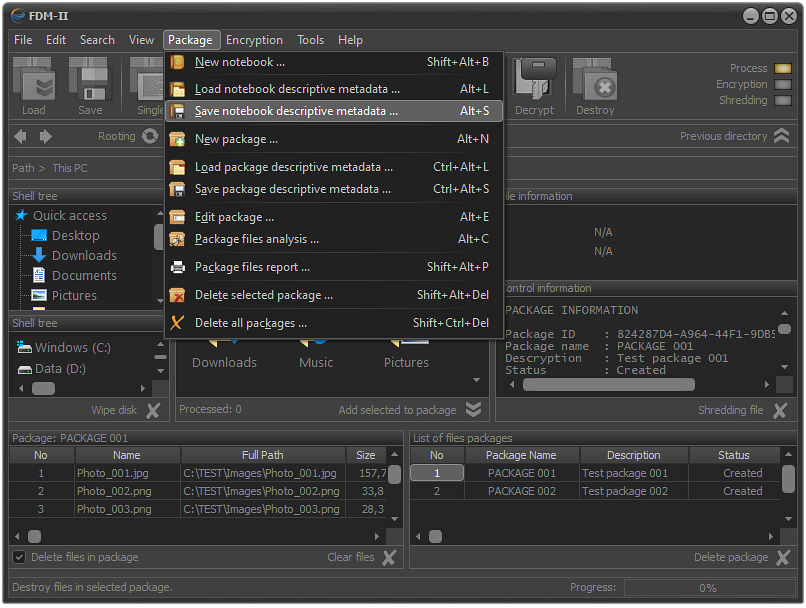Click the Clear files label
This screenshot has height=608, width=806.
(351, 557)
